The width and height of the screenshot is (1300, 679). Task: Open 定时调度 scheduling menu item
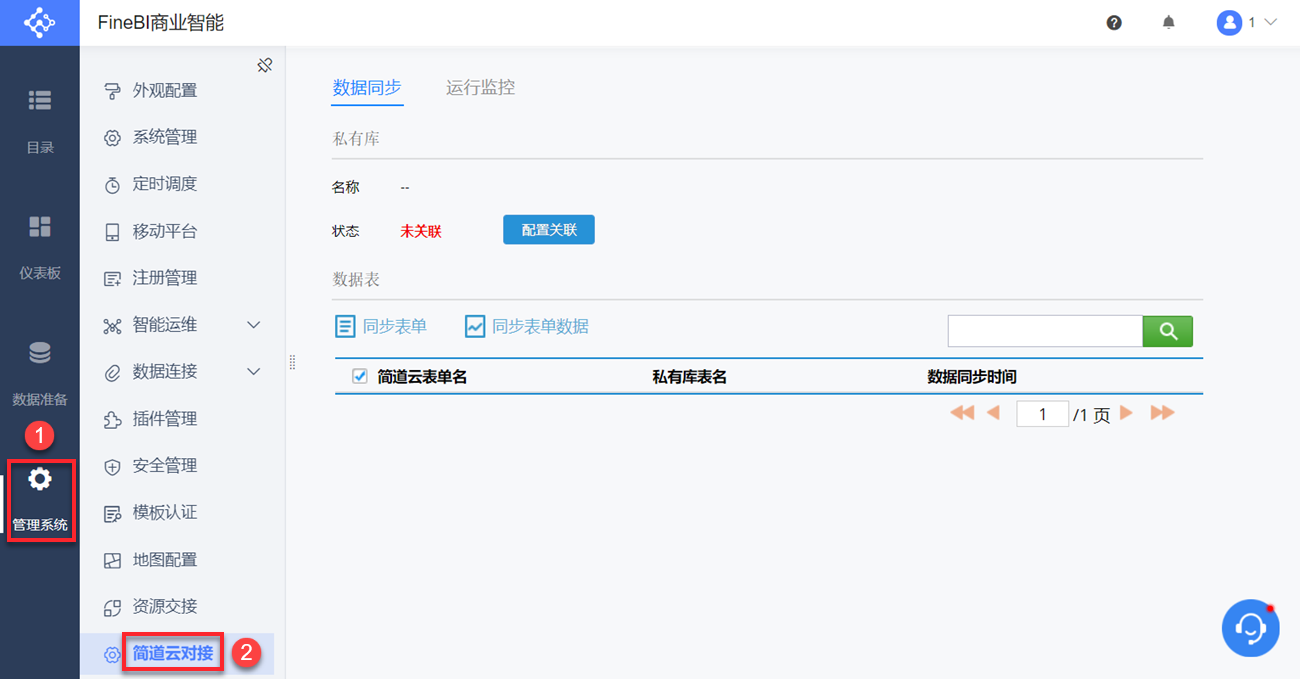pos(165,184)
